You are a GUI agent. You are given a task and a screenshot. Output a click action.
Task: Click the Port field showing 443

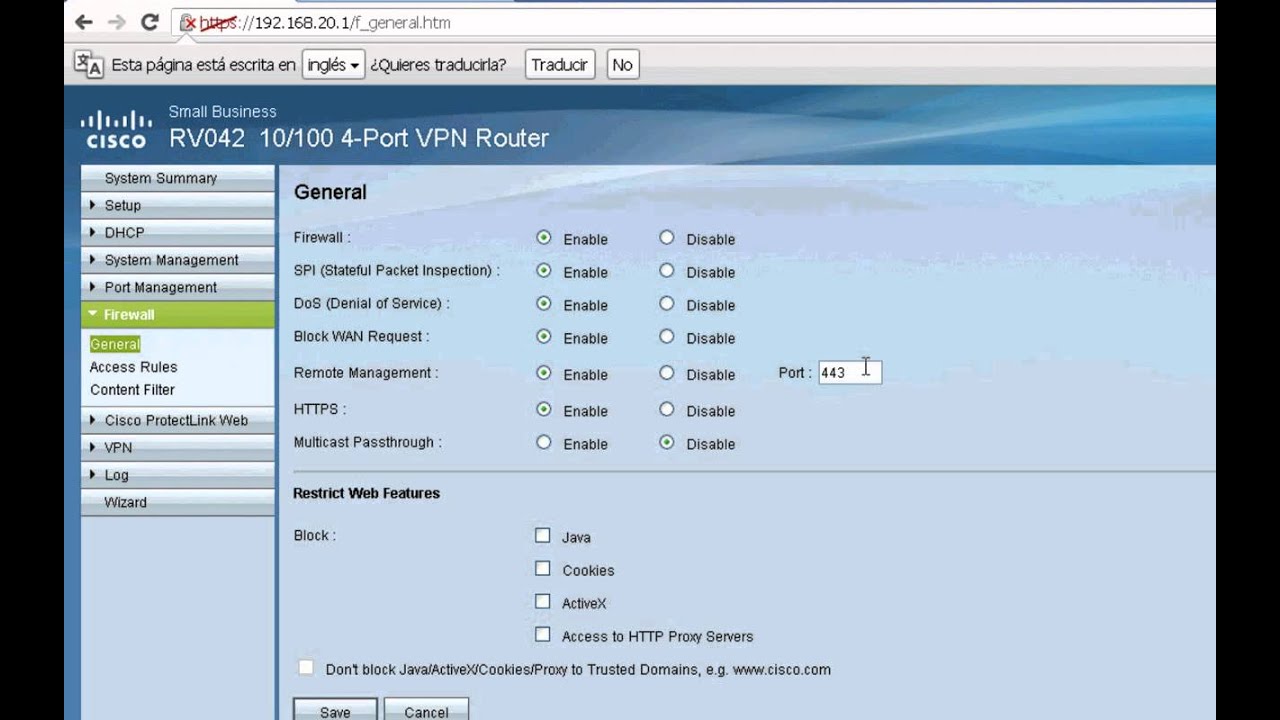(849, 372)
